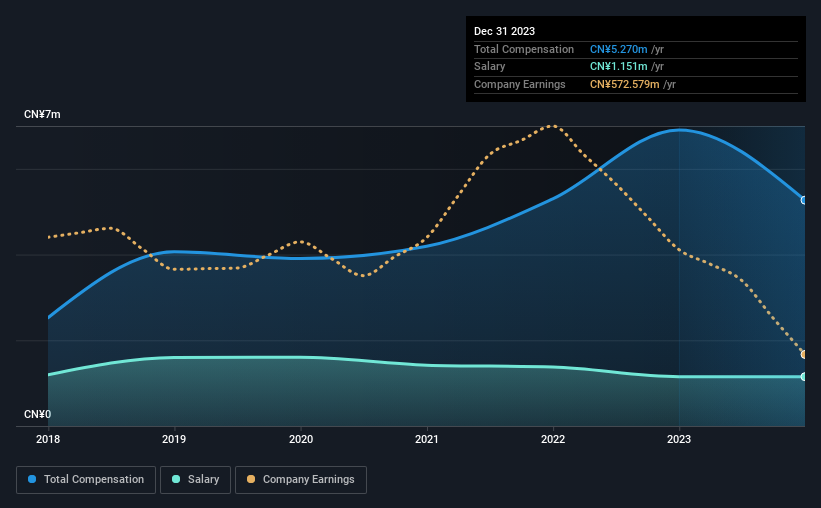821x508 pixels.
Task: Click the CN¥572.579m company earnings value
Action: pyautogui.click(x=625, y=84)
